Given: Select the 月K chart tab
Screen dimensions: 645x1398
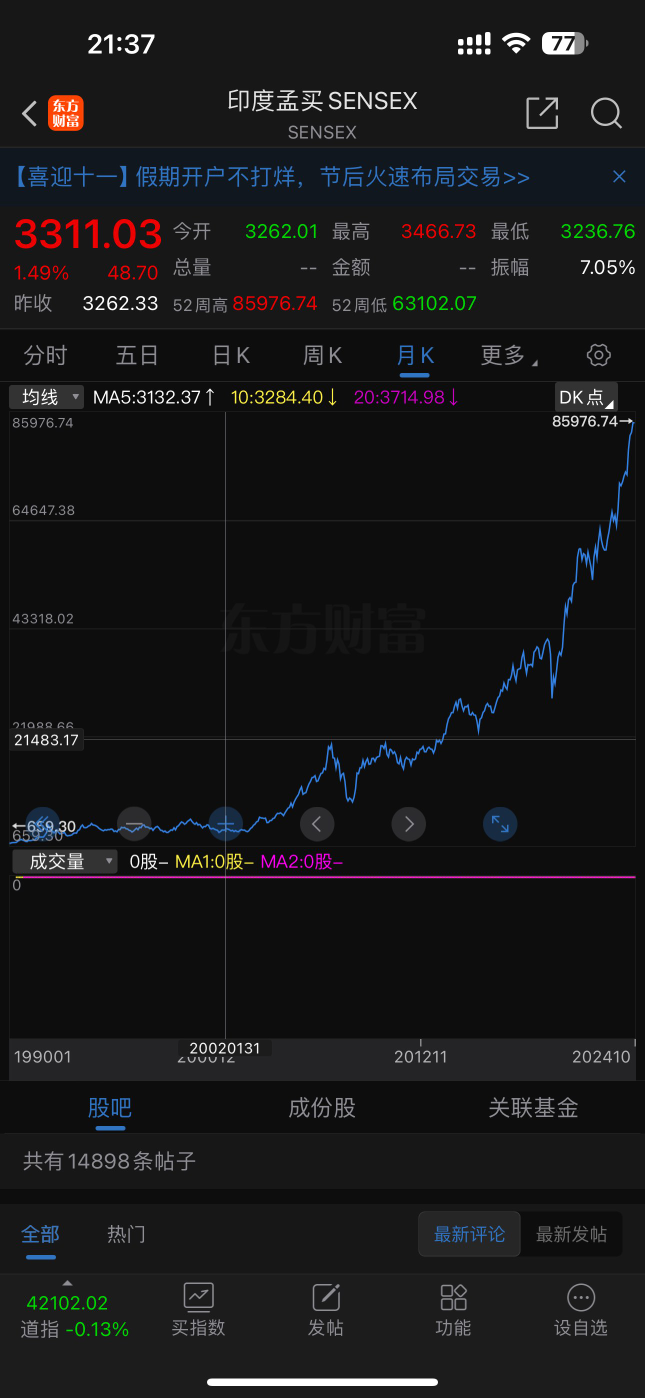Looking at the screenshot, I should point(414,355).
